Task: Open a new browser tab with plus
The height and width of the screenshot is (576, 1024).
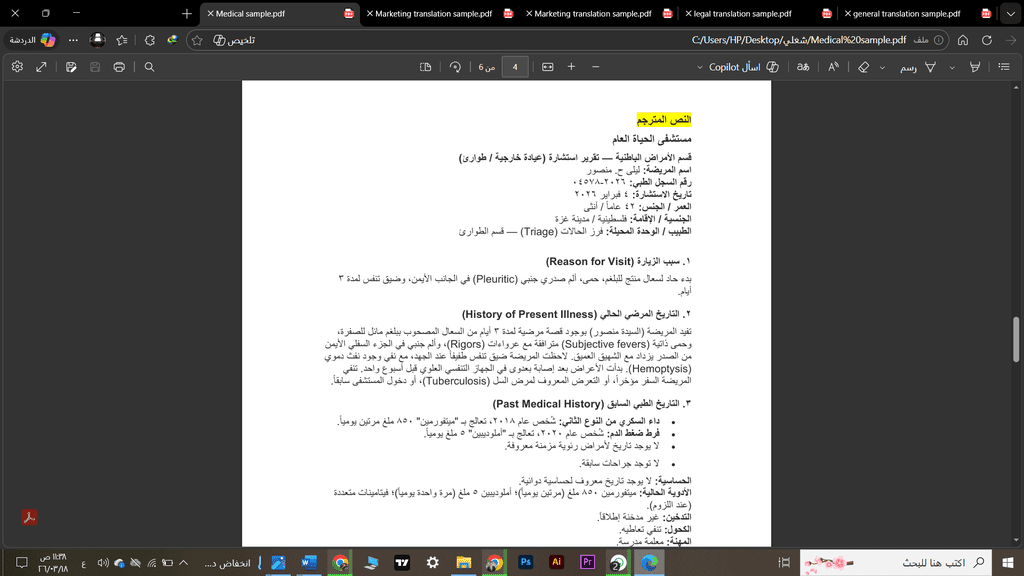Action: coord(187,13)
